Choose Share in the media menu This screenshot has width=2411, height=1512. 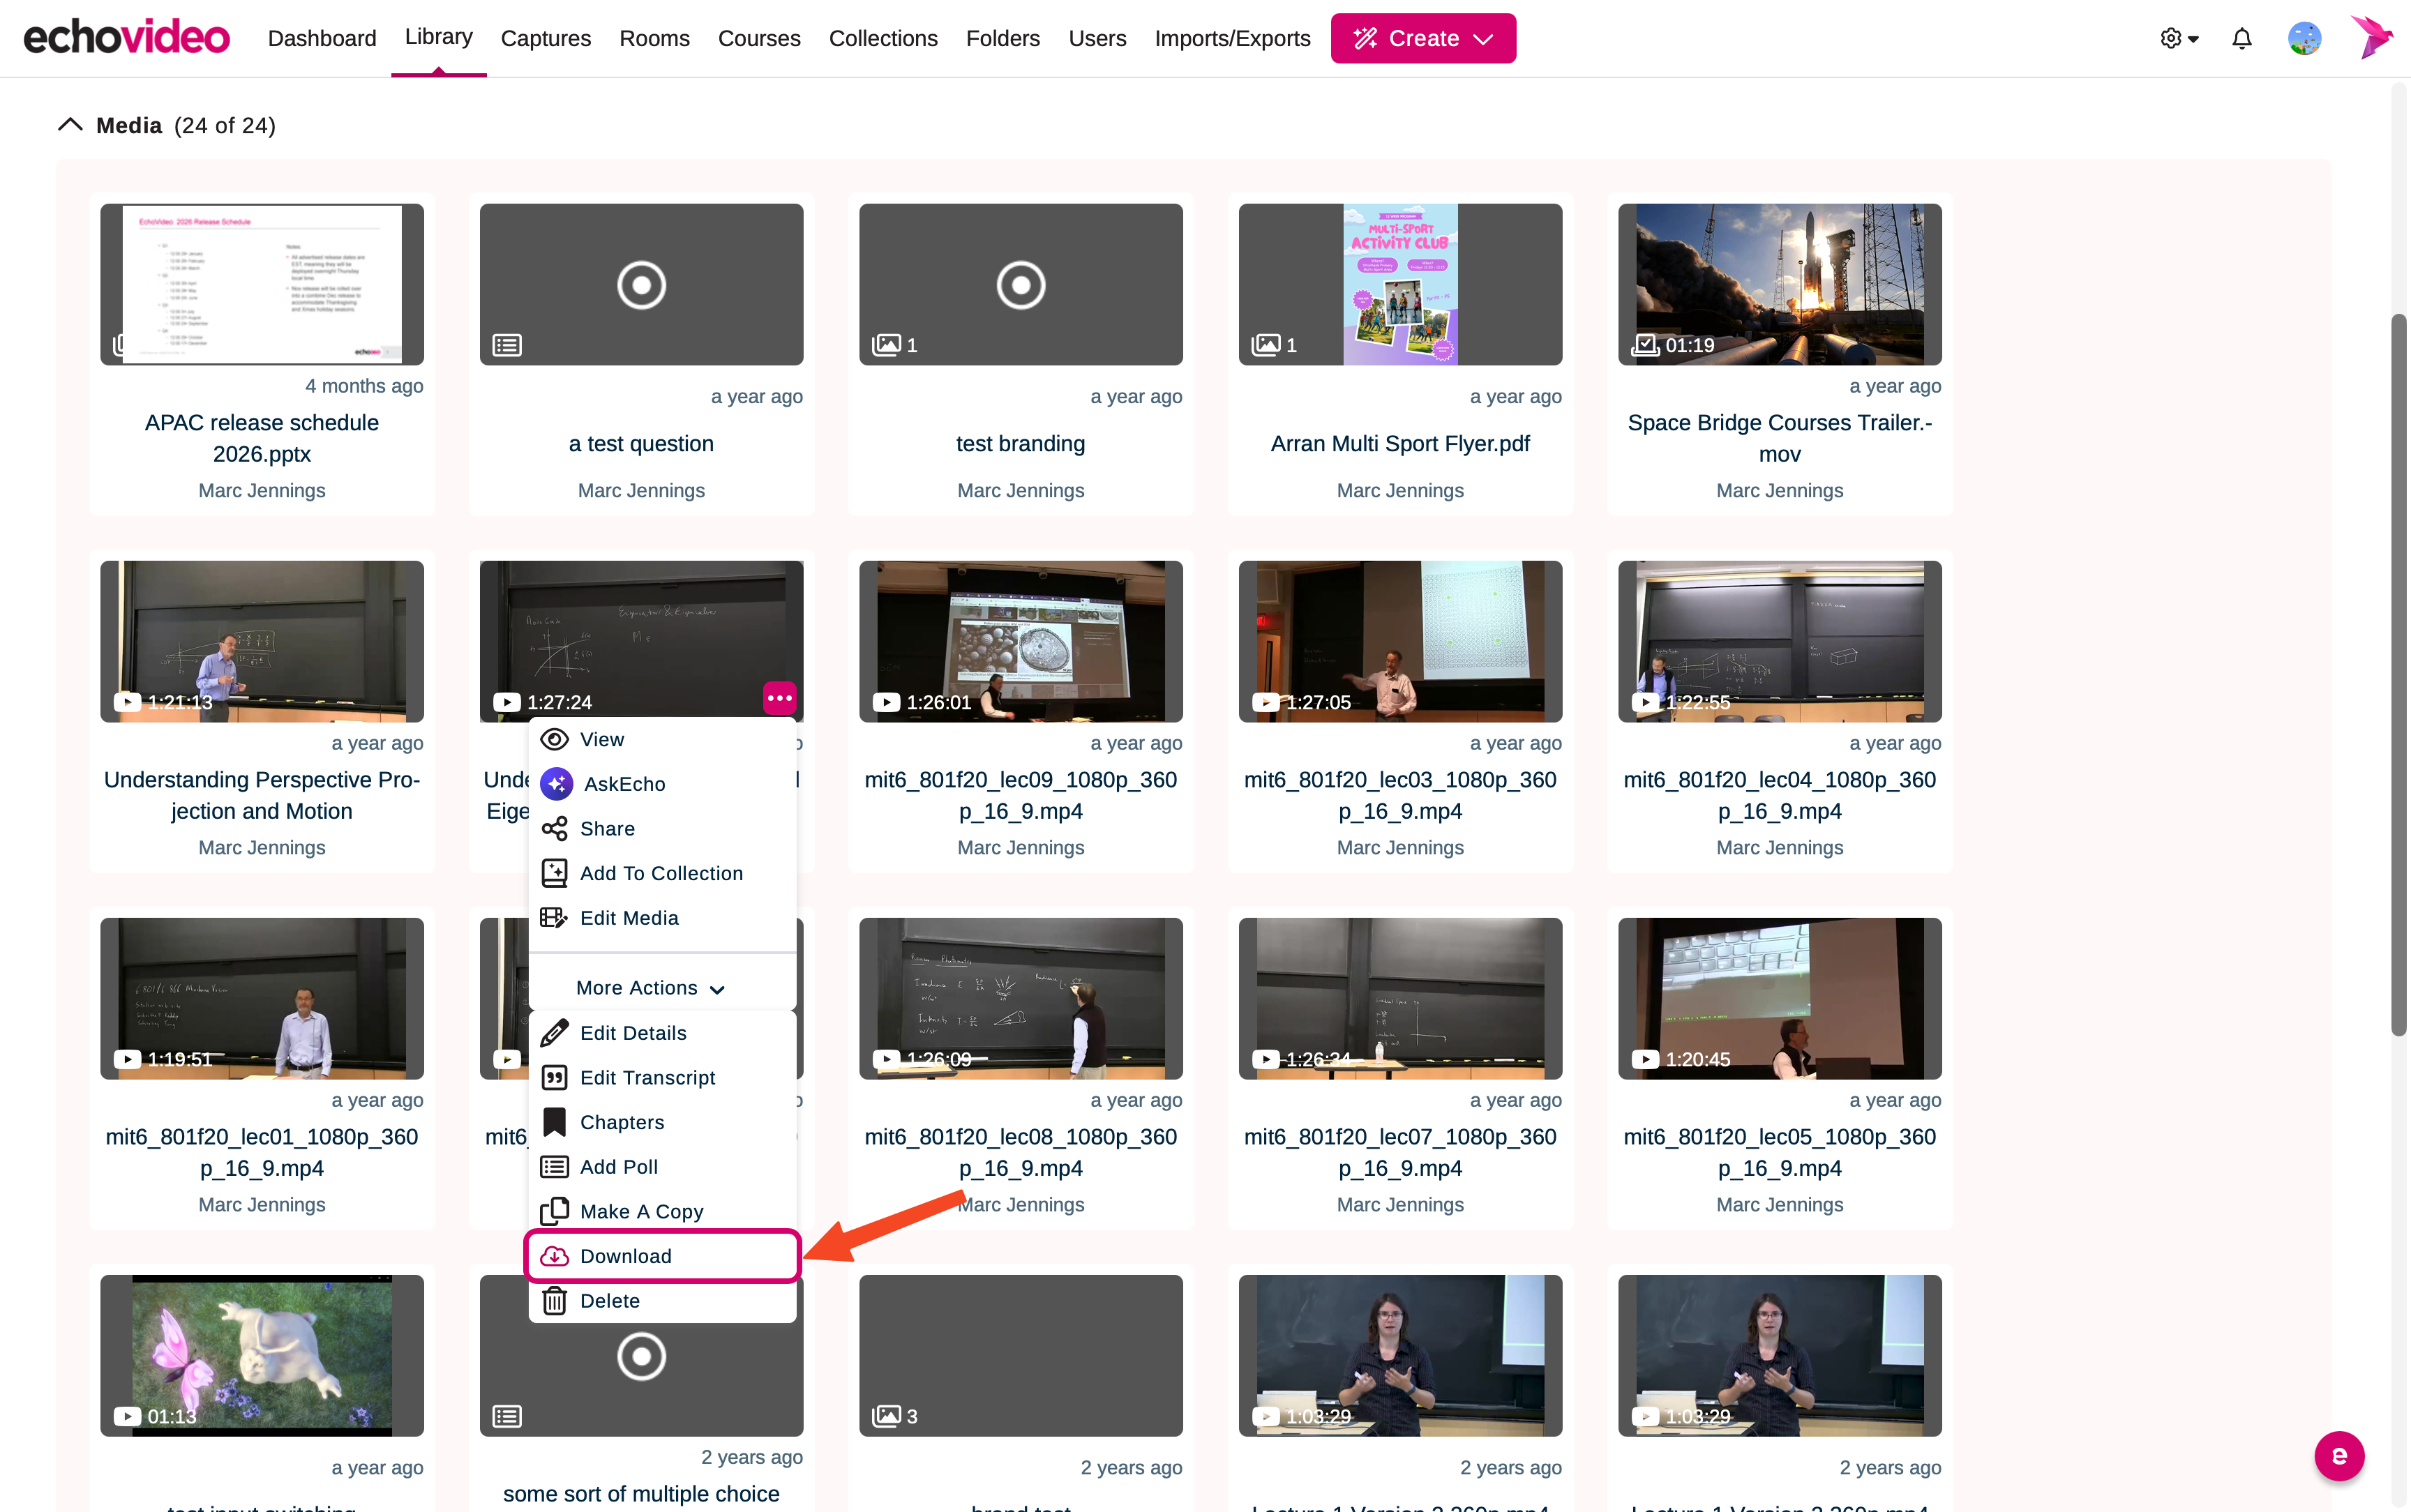[662, 828]
